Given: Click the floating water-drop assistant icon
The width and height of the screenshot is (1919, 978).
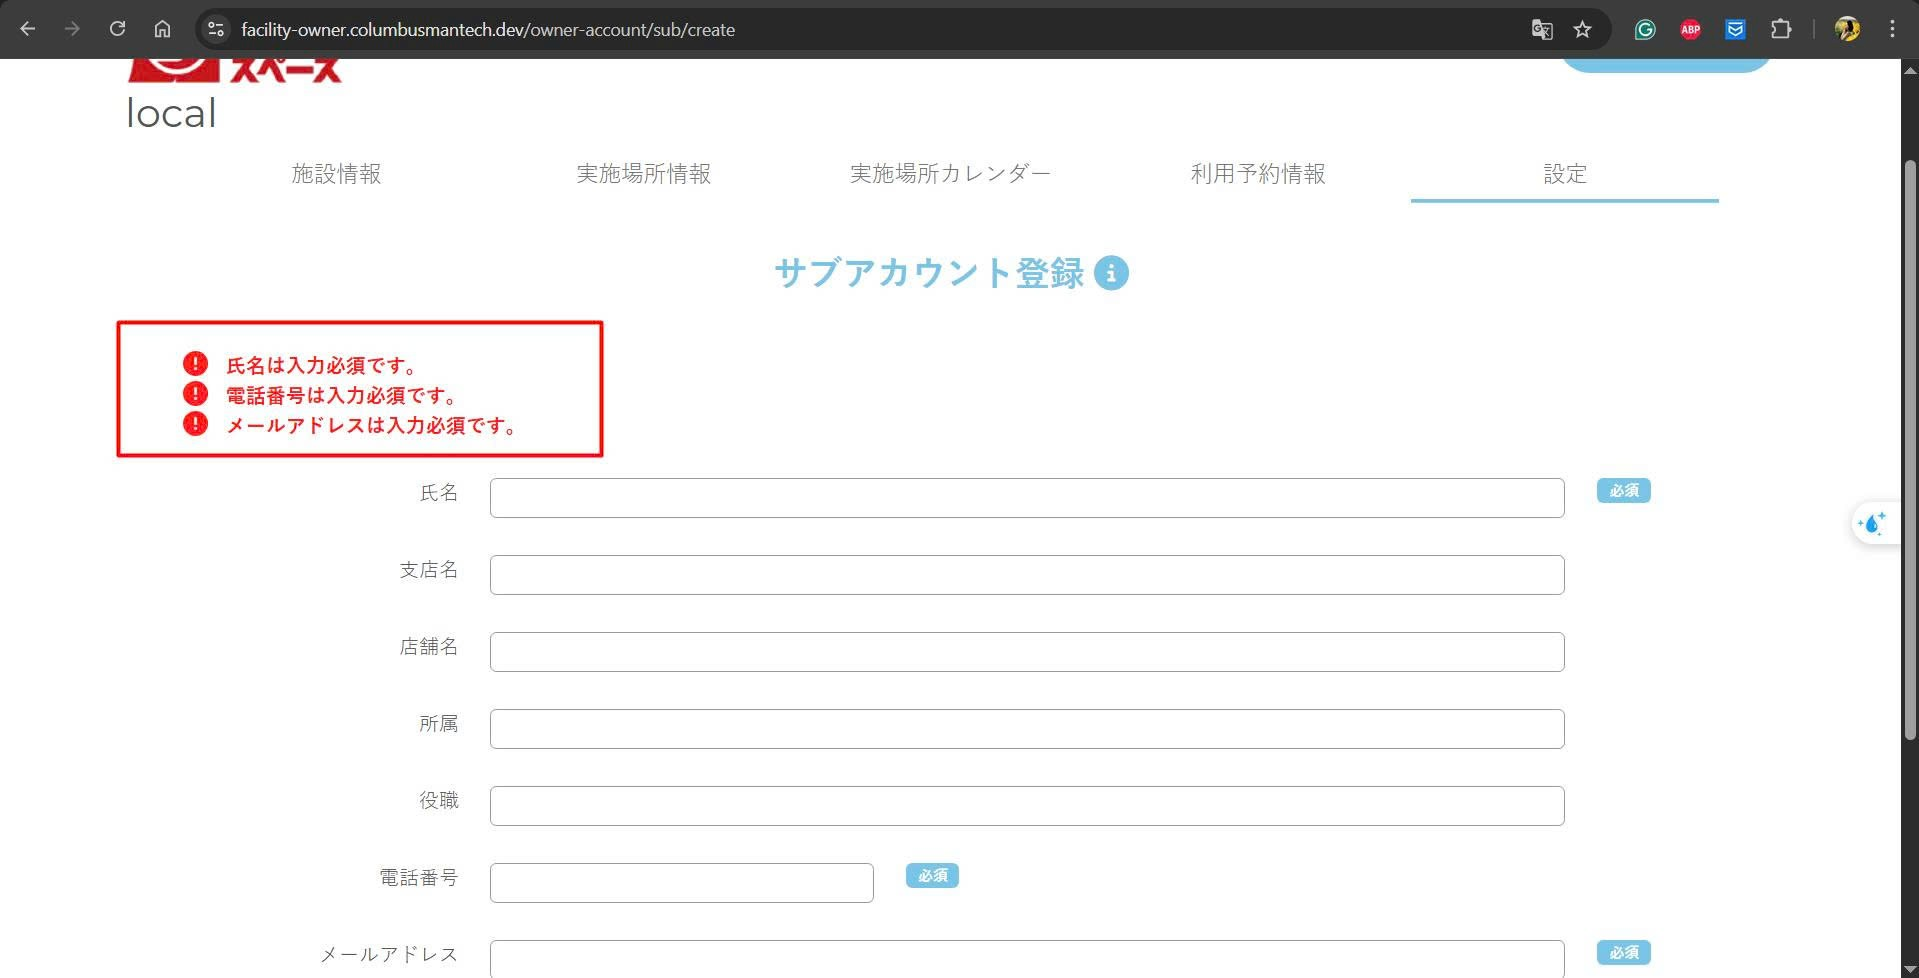Looking at the screenshot, I should coord(1872,523).
